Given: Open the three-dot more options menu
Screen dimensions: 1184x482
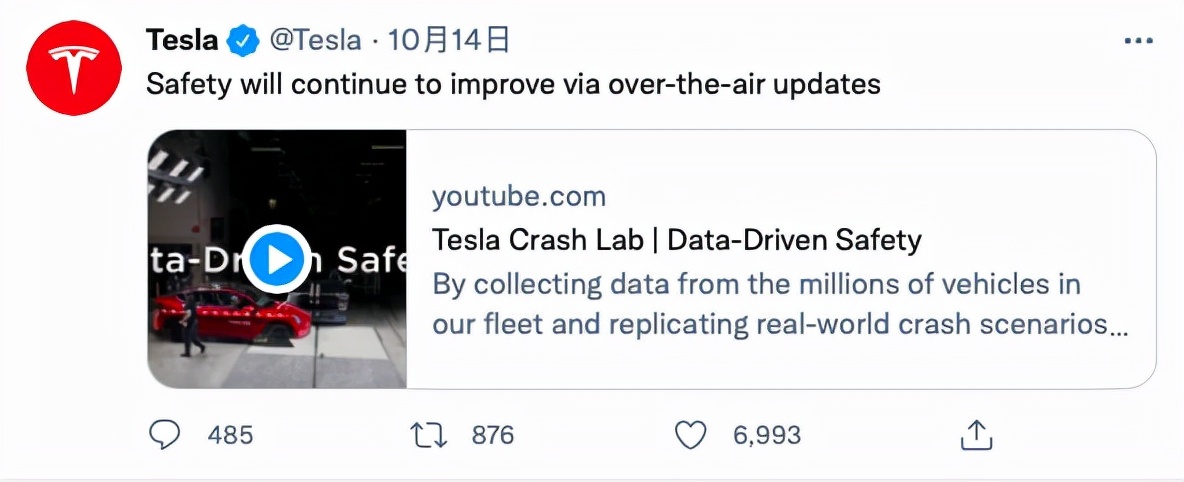Looking at the screenshot, I should [x=1138, y=41].
